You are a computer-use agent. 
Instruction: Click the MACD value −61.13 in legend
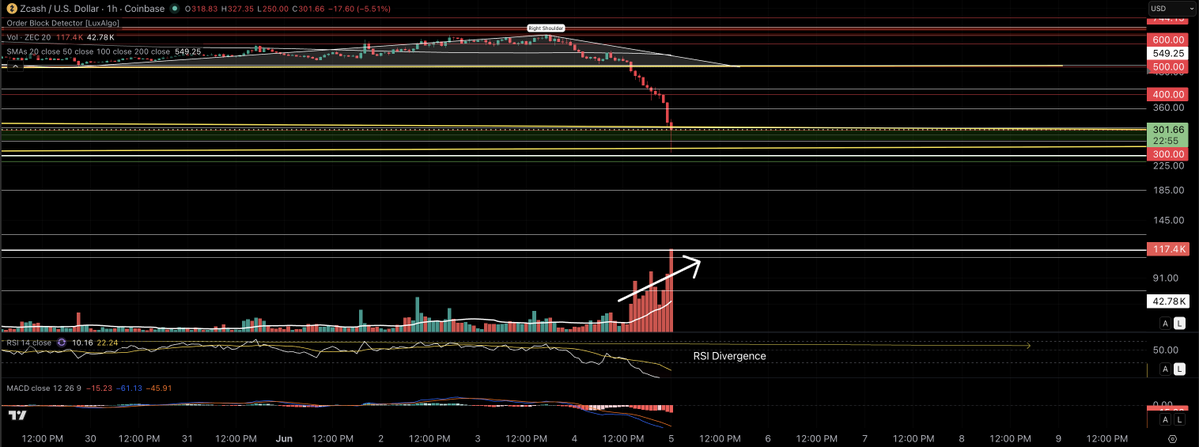(129, 388)
